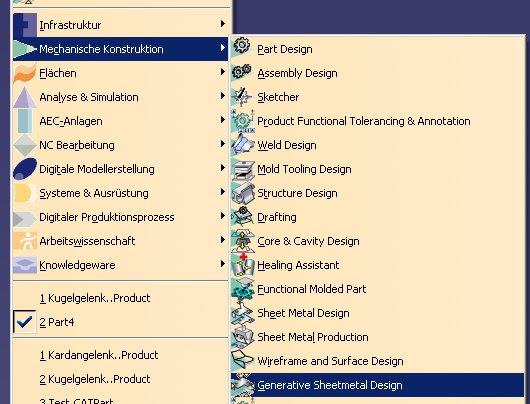This screenshot has width=530, height=404.
Task: Open the 1 Kardangelenk..Product recent file
Action: click(99, 355)
